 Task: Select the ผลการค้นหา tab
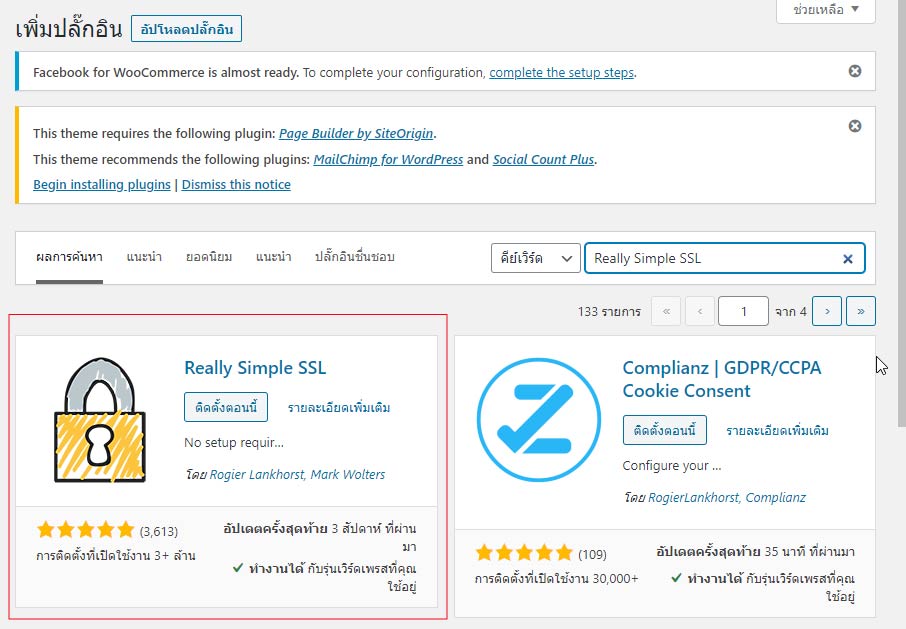pos(69,257)
